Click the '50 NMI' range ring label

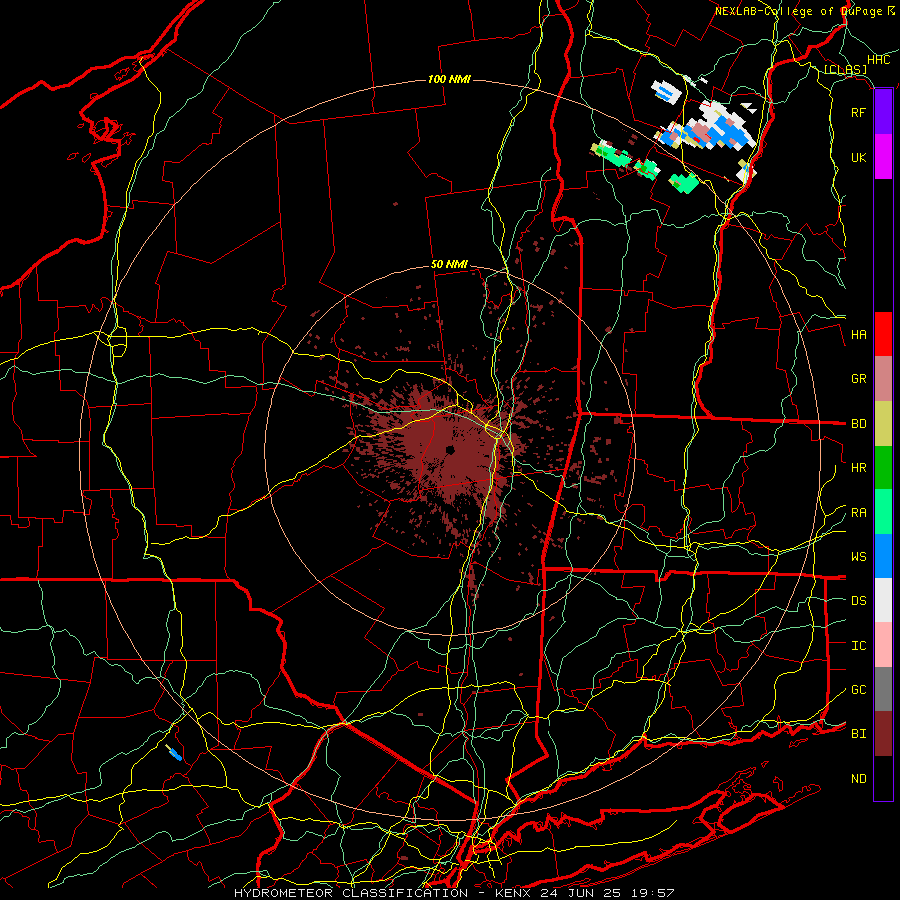449,265
